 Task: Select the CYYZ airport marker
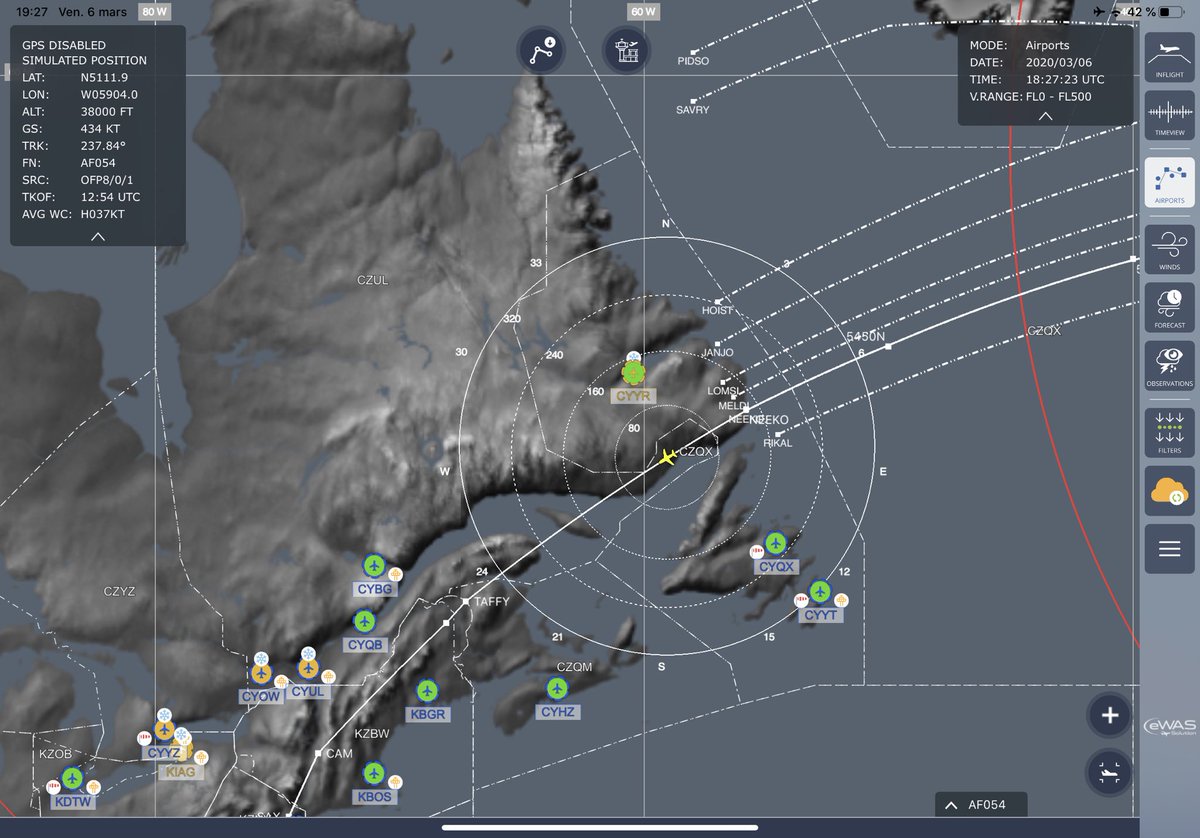164,730
